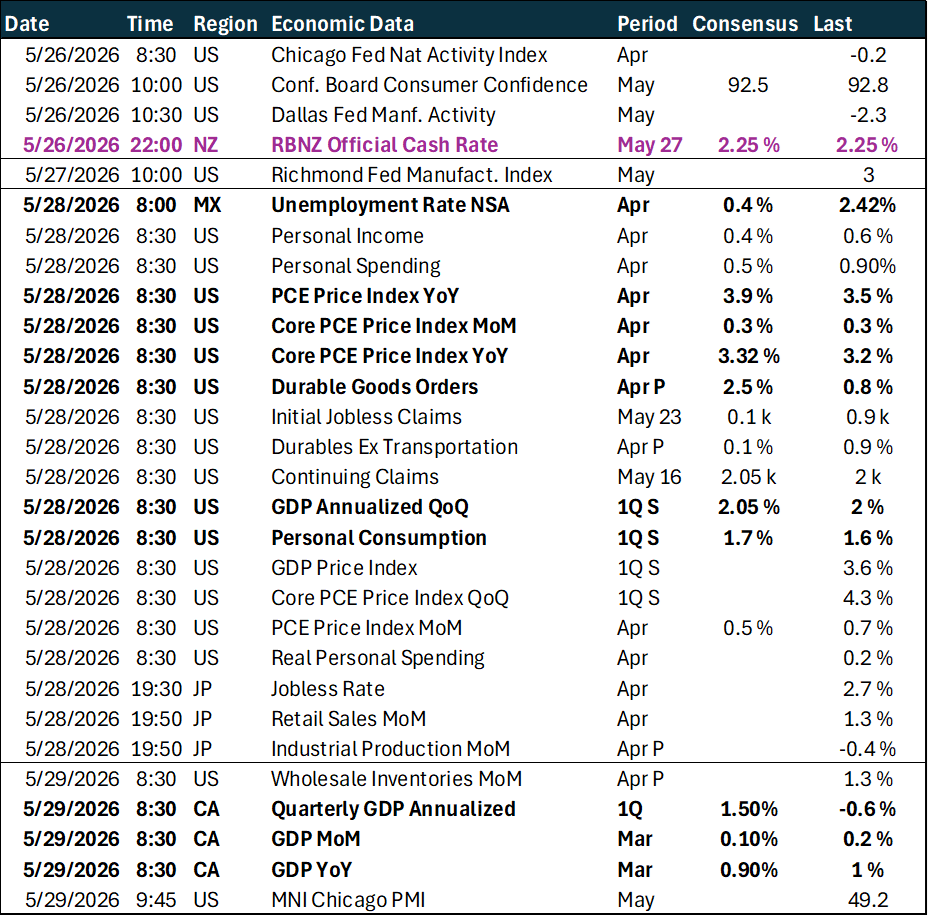Select the GDP Price Index cell
Viewport: 928px width, 916px height.
point(344,568)
